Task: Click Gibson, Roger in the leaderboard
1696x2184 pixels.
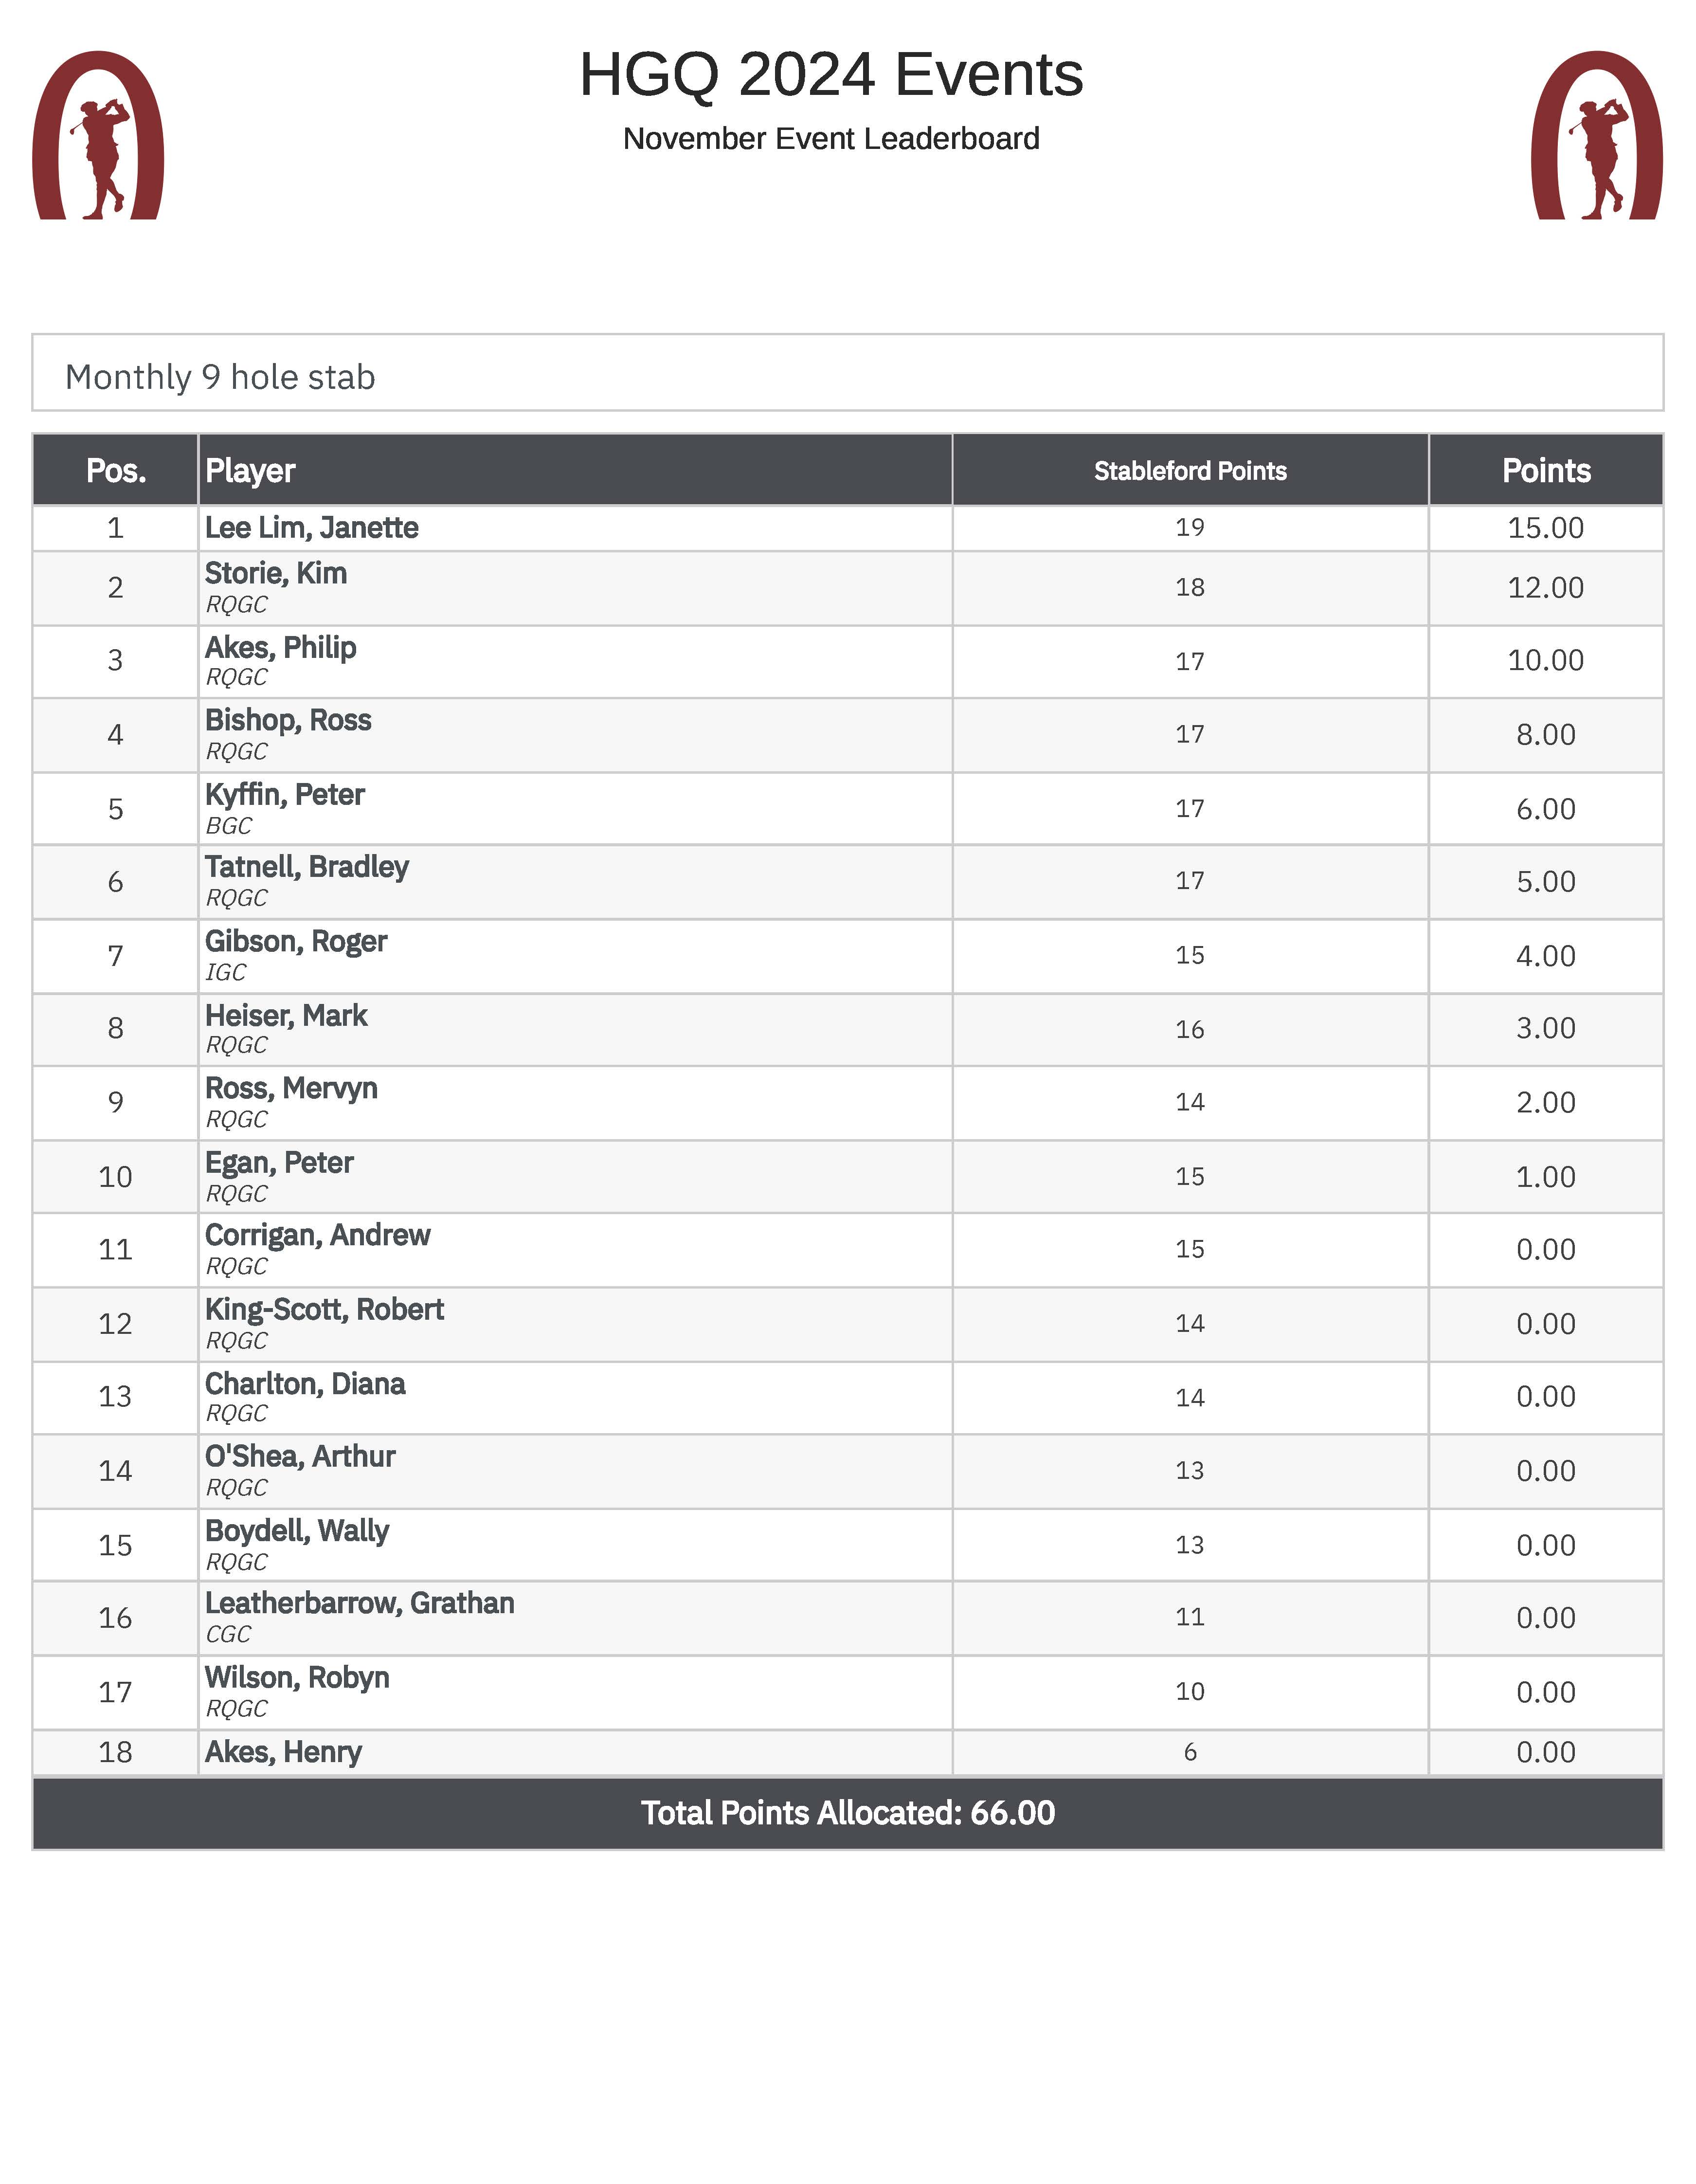Action: click(x=296, y=941)
